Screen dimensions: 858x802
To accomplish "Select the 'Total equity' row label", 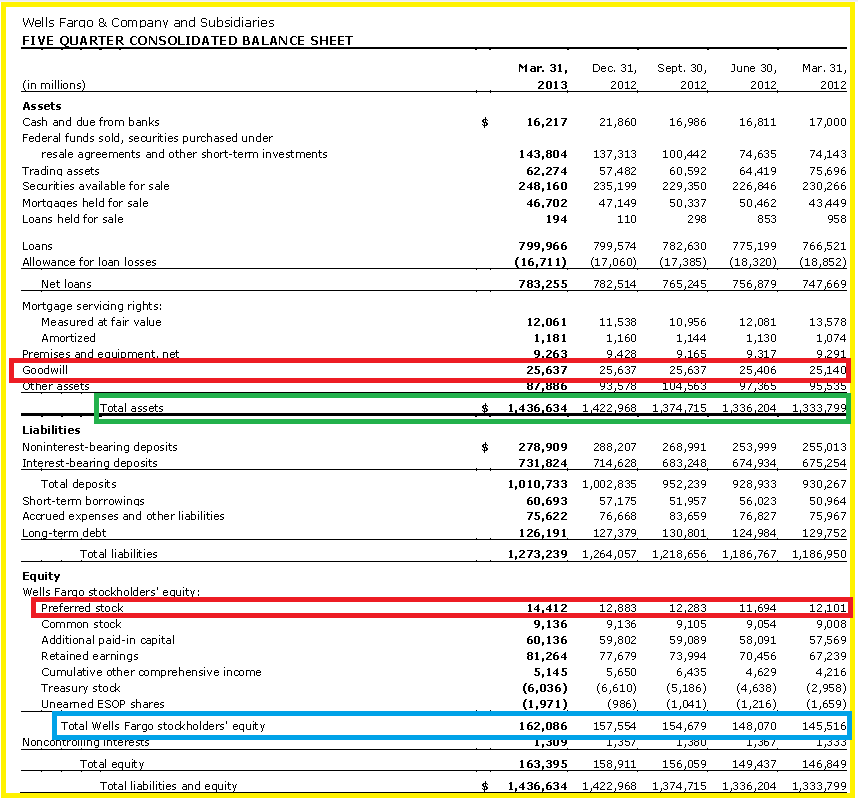I will (x=112, y=764).
